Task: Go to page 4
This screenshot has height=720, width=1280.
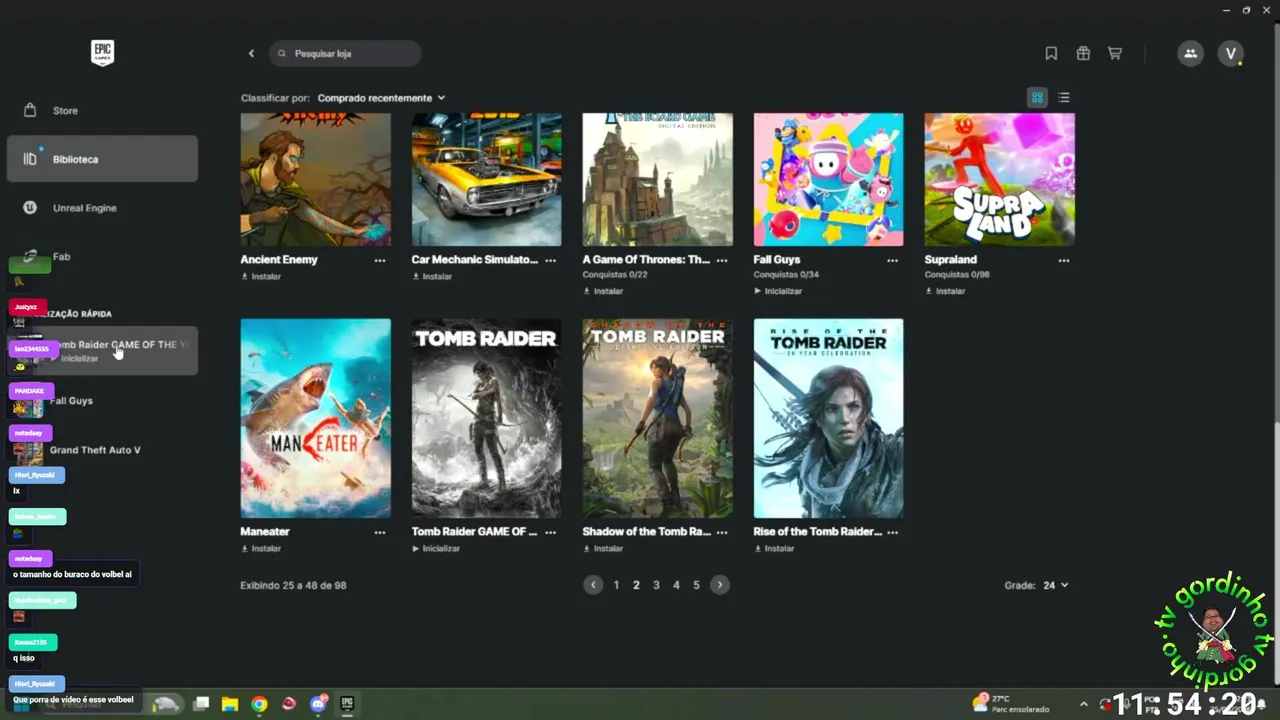Action: pyautogui.click(x=676, y=585)
